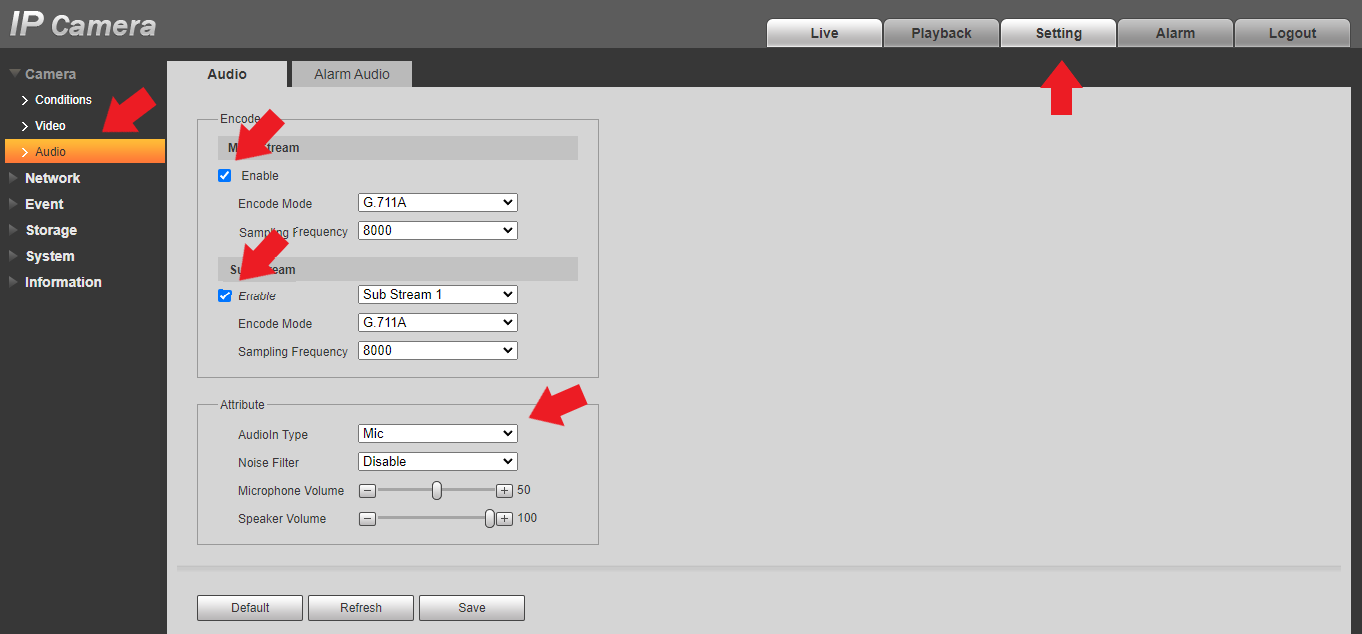Viewport: 1362px width, 634px height.
Task: Switch to the Alarm Audio tab
Action: click(x=352, y=74)
